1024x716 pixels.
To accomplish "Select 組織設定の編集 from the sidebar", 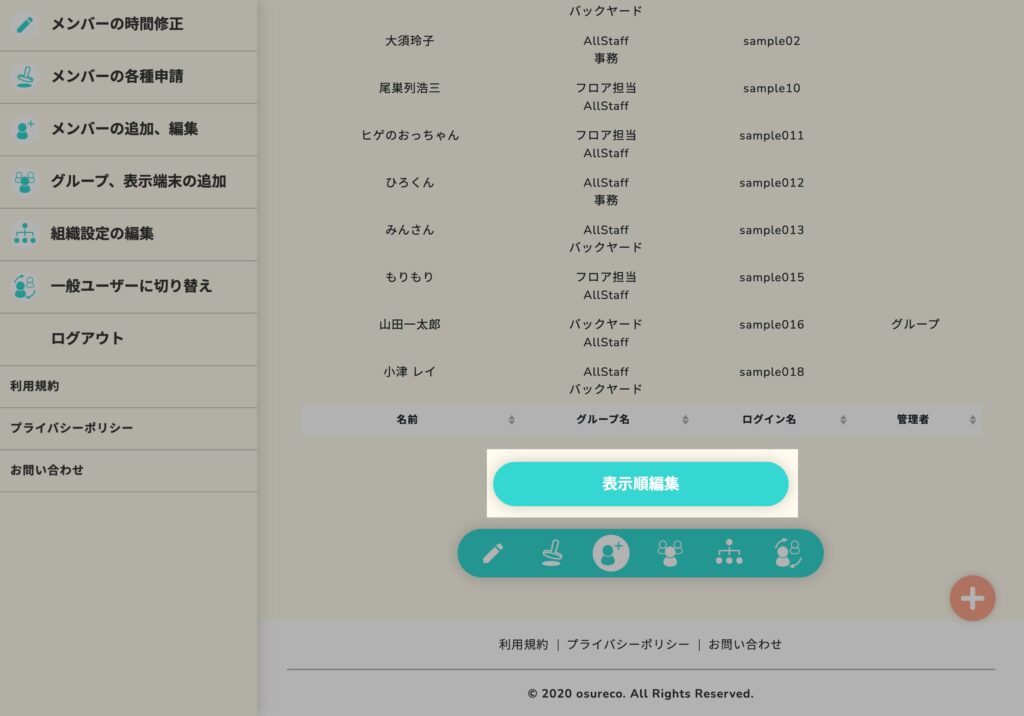I will 102,234.
